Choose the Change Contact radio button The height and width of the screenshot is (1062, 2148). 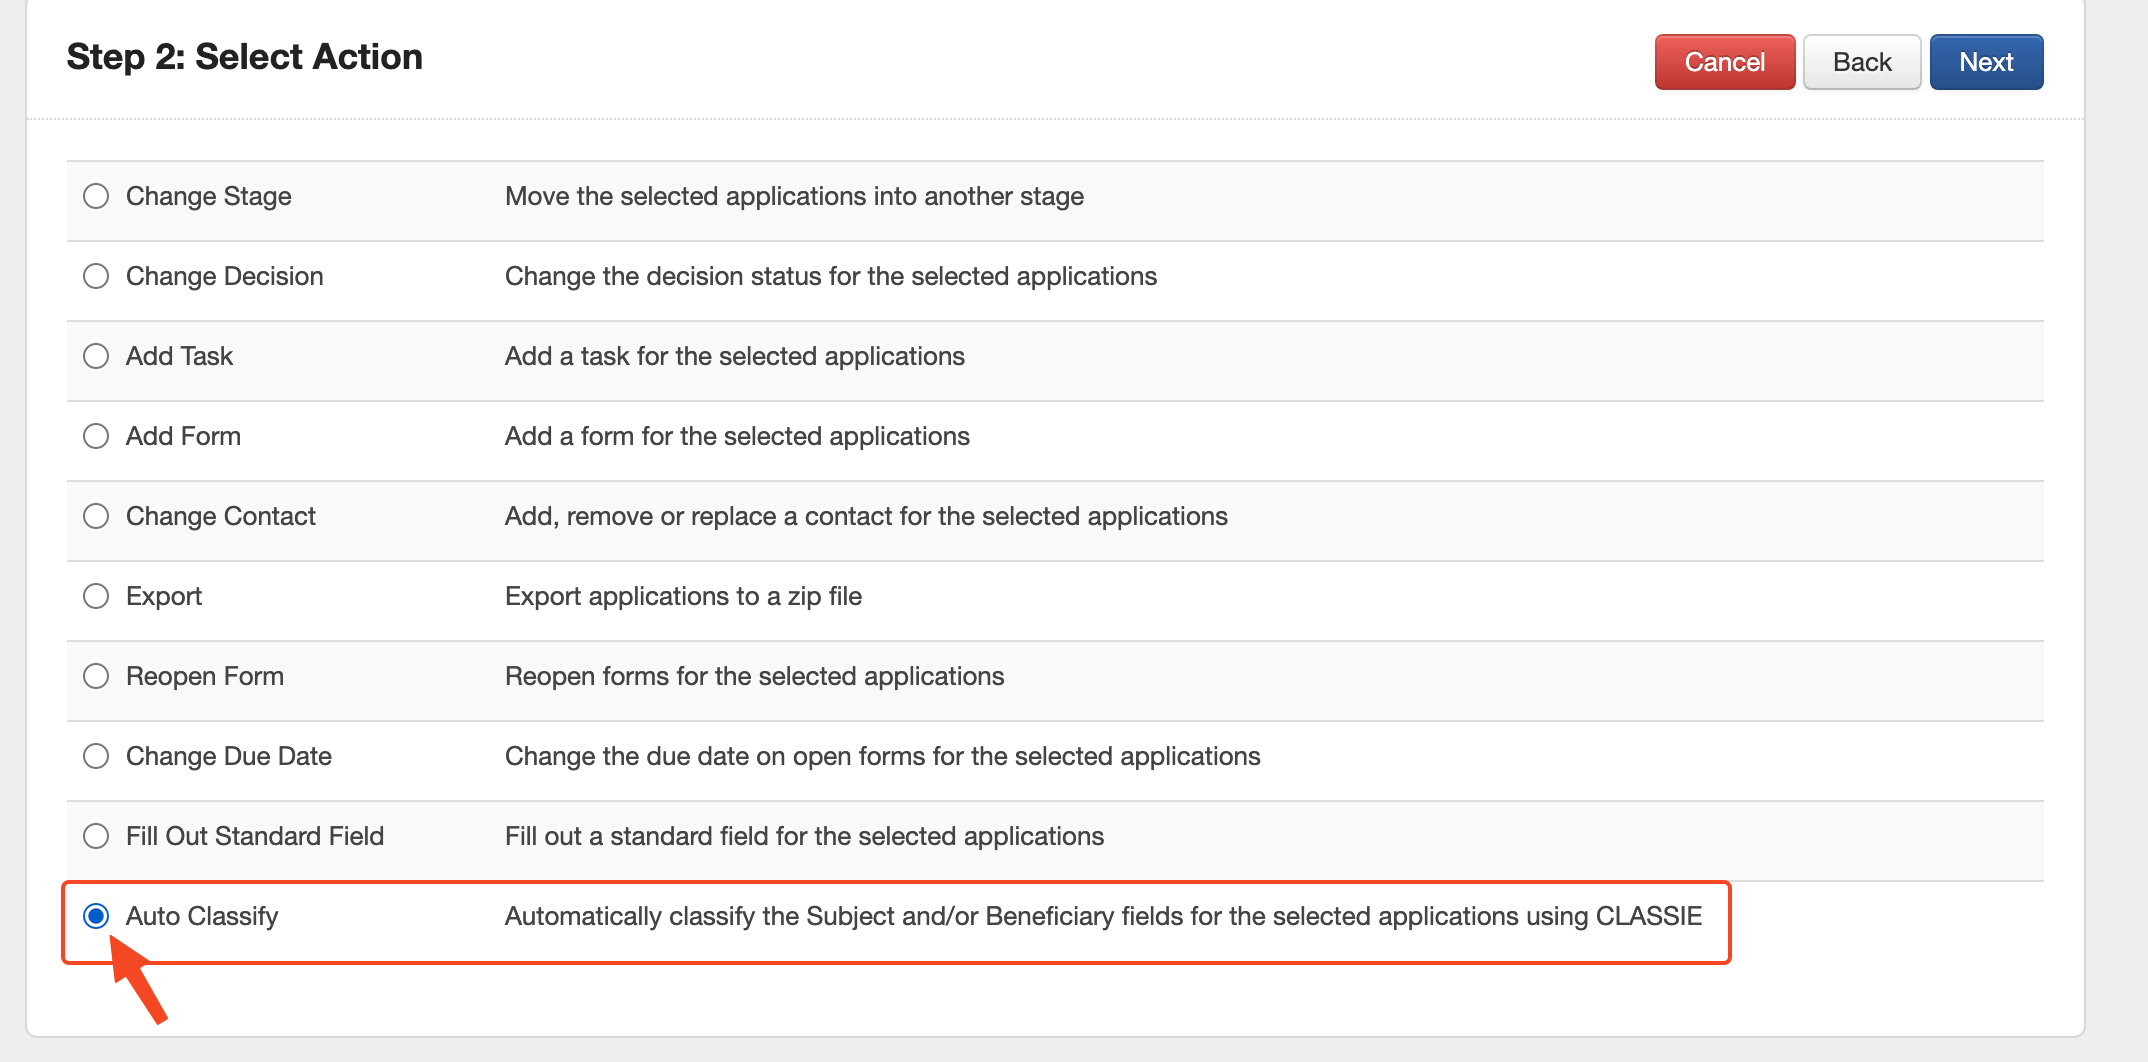[x=96, y=516]
